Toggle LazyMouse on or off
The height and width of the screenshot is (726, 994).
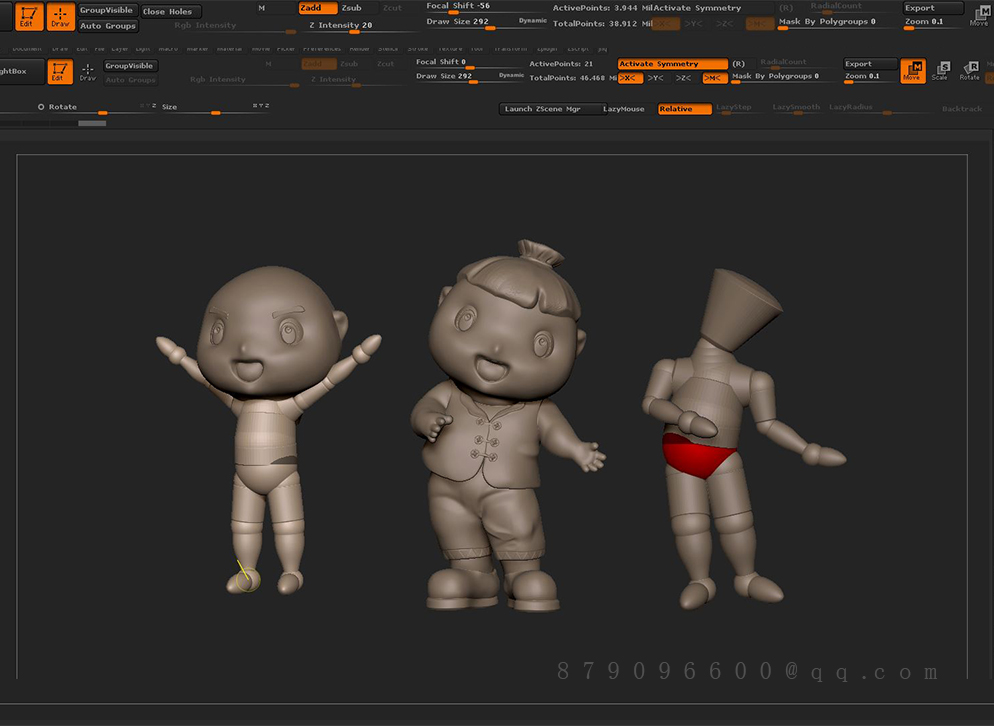623,109
